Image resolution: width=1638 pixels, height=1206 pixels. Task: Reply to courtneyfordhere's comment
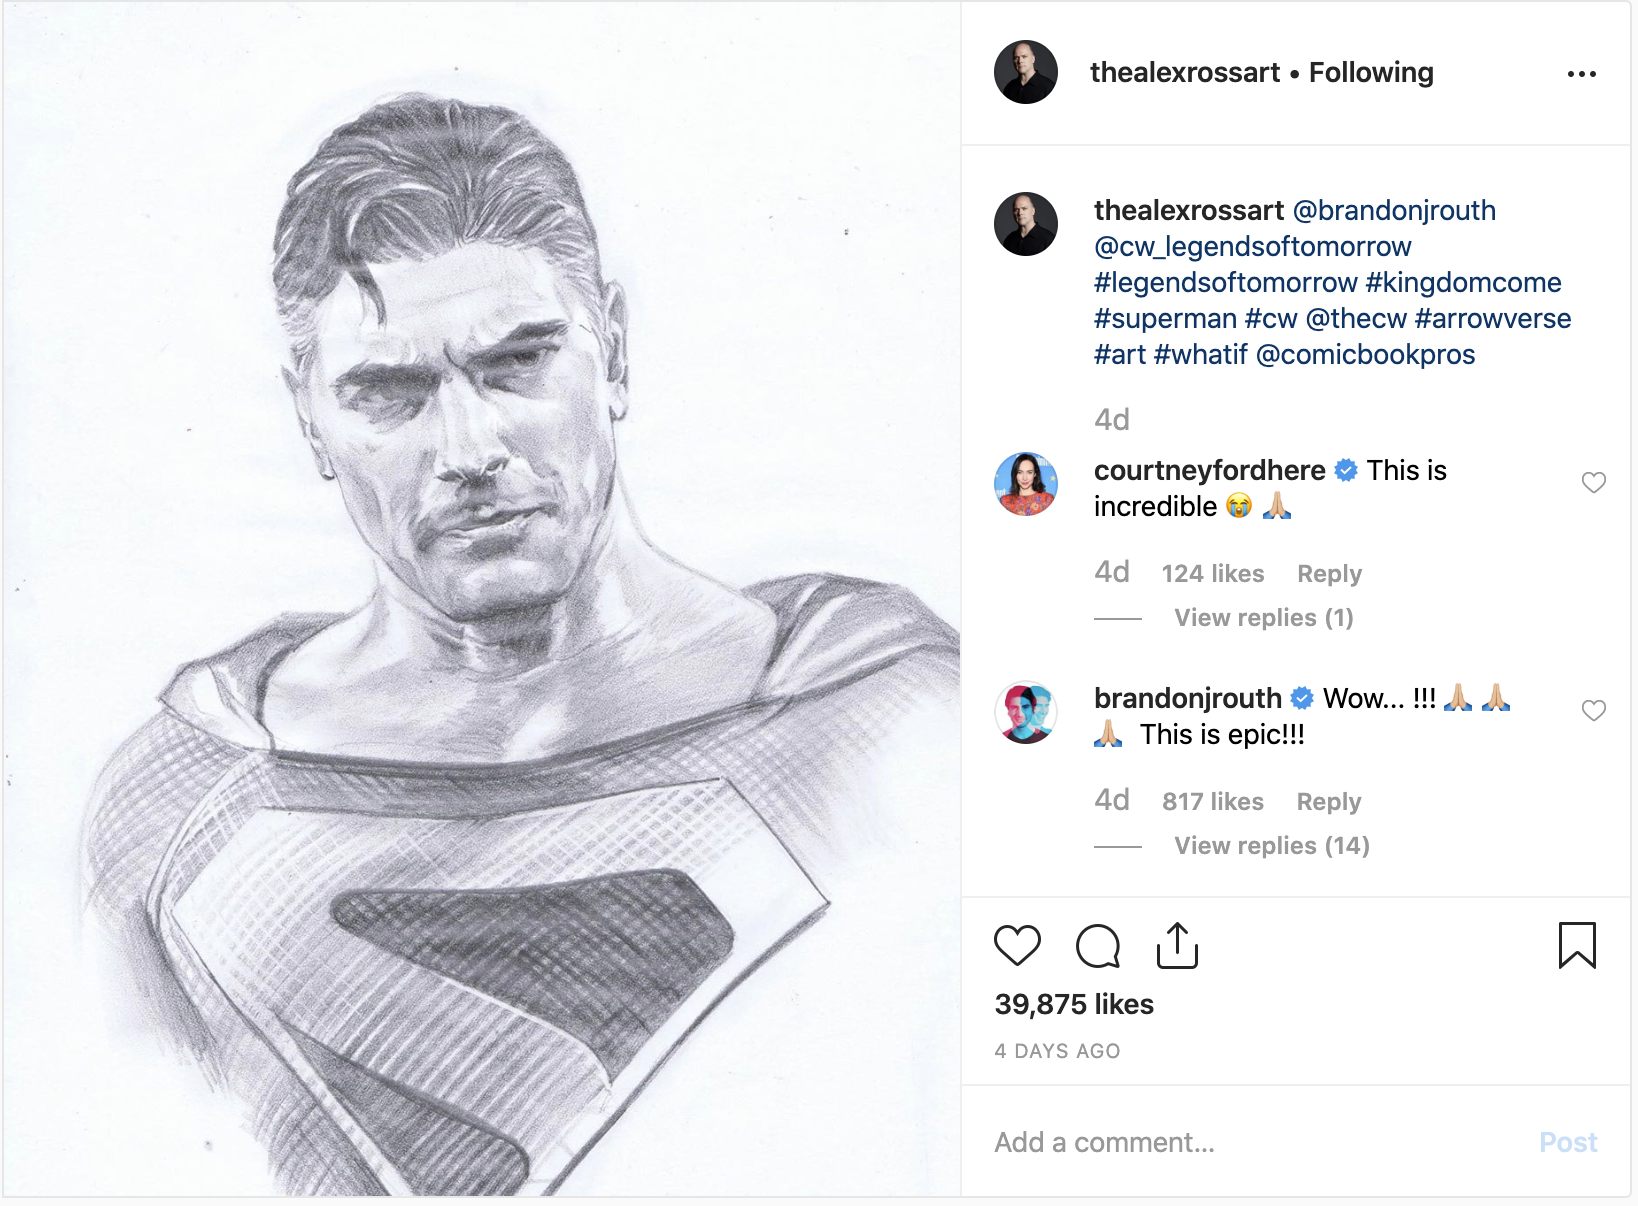click(1329, 574)
